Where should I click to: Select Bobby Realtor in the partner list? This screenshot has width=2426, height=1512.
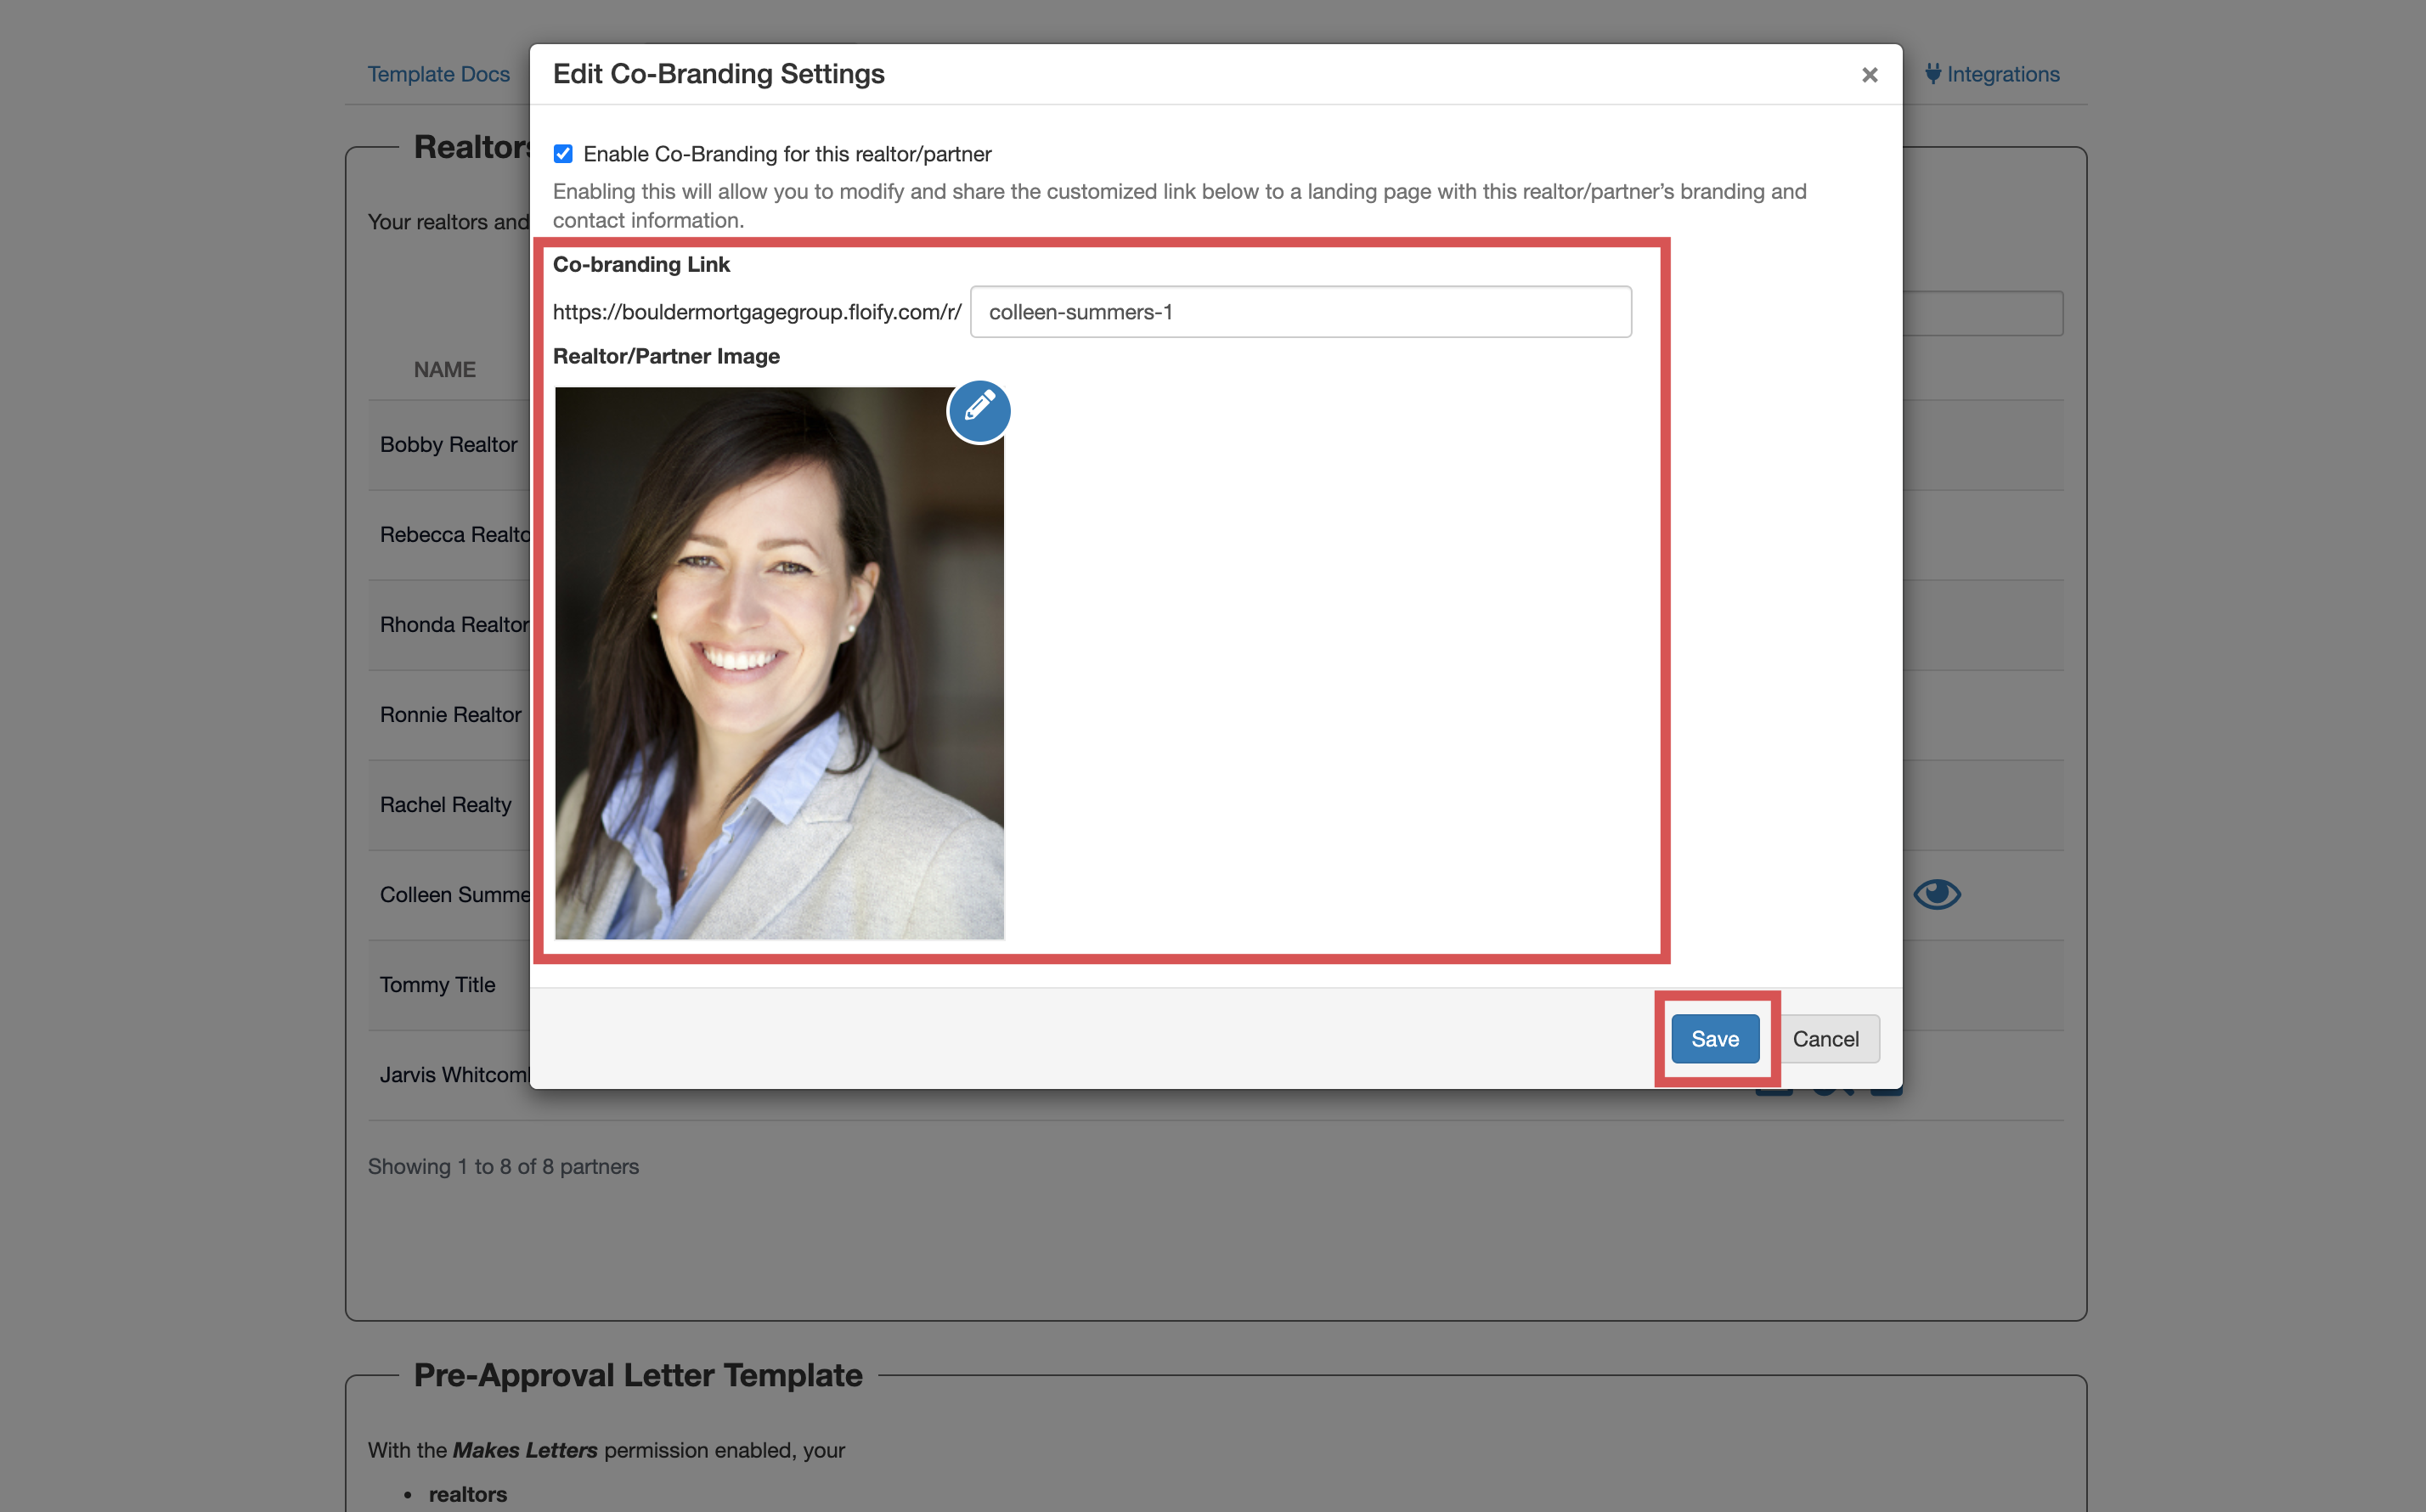pyautogui.click(x=448, y=445)
